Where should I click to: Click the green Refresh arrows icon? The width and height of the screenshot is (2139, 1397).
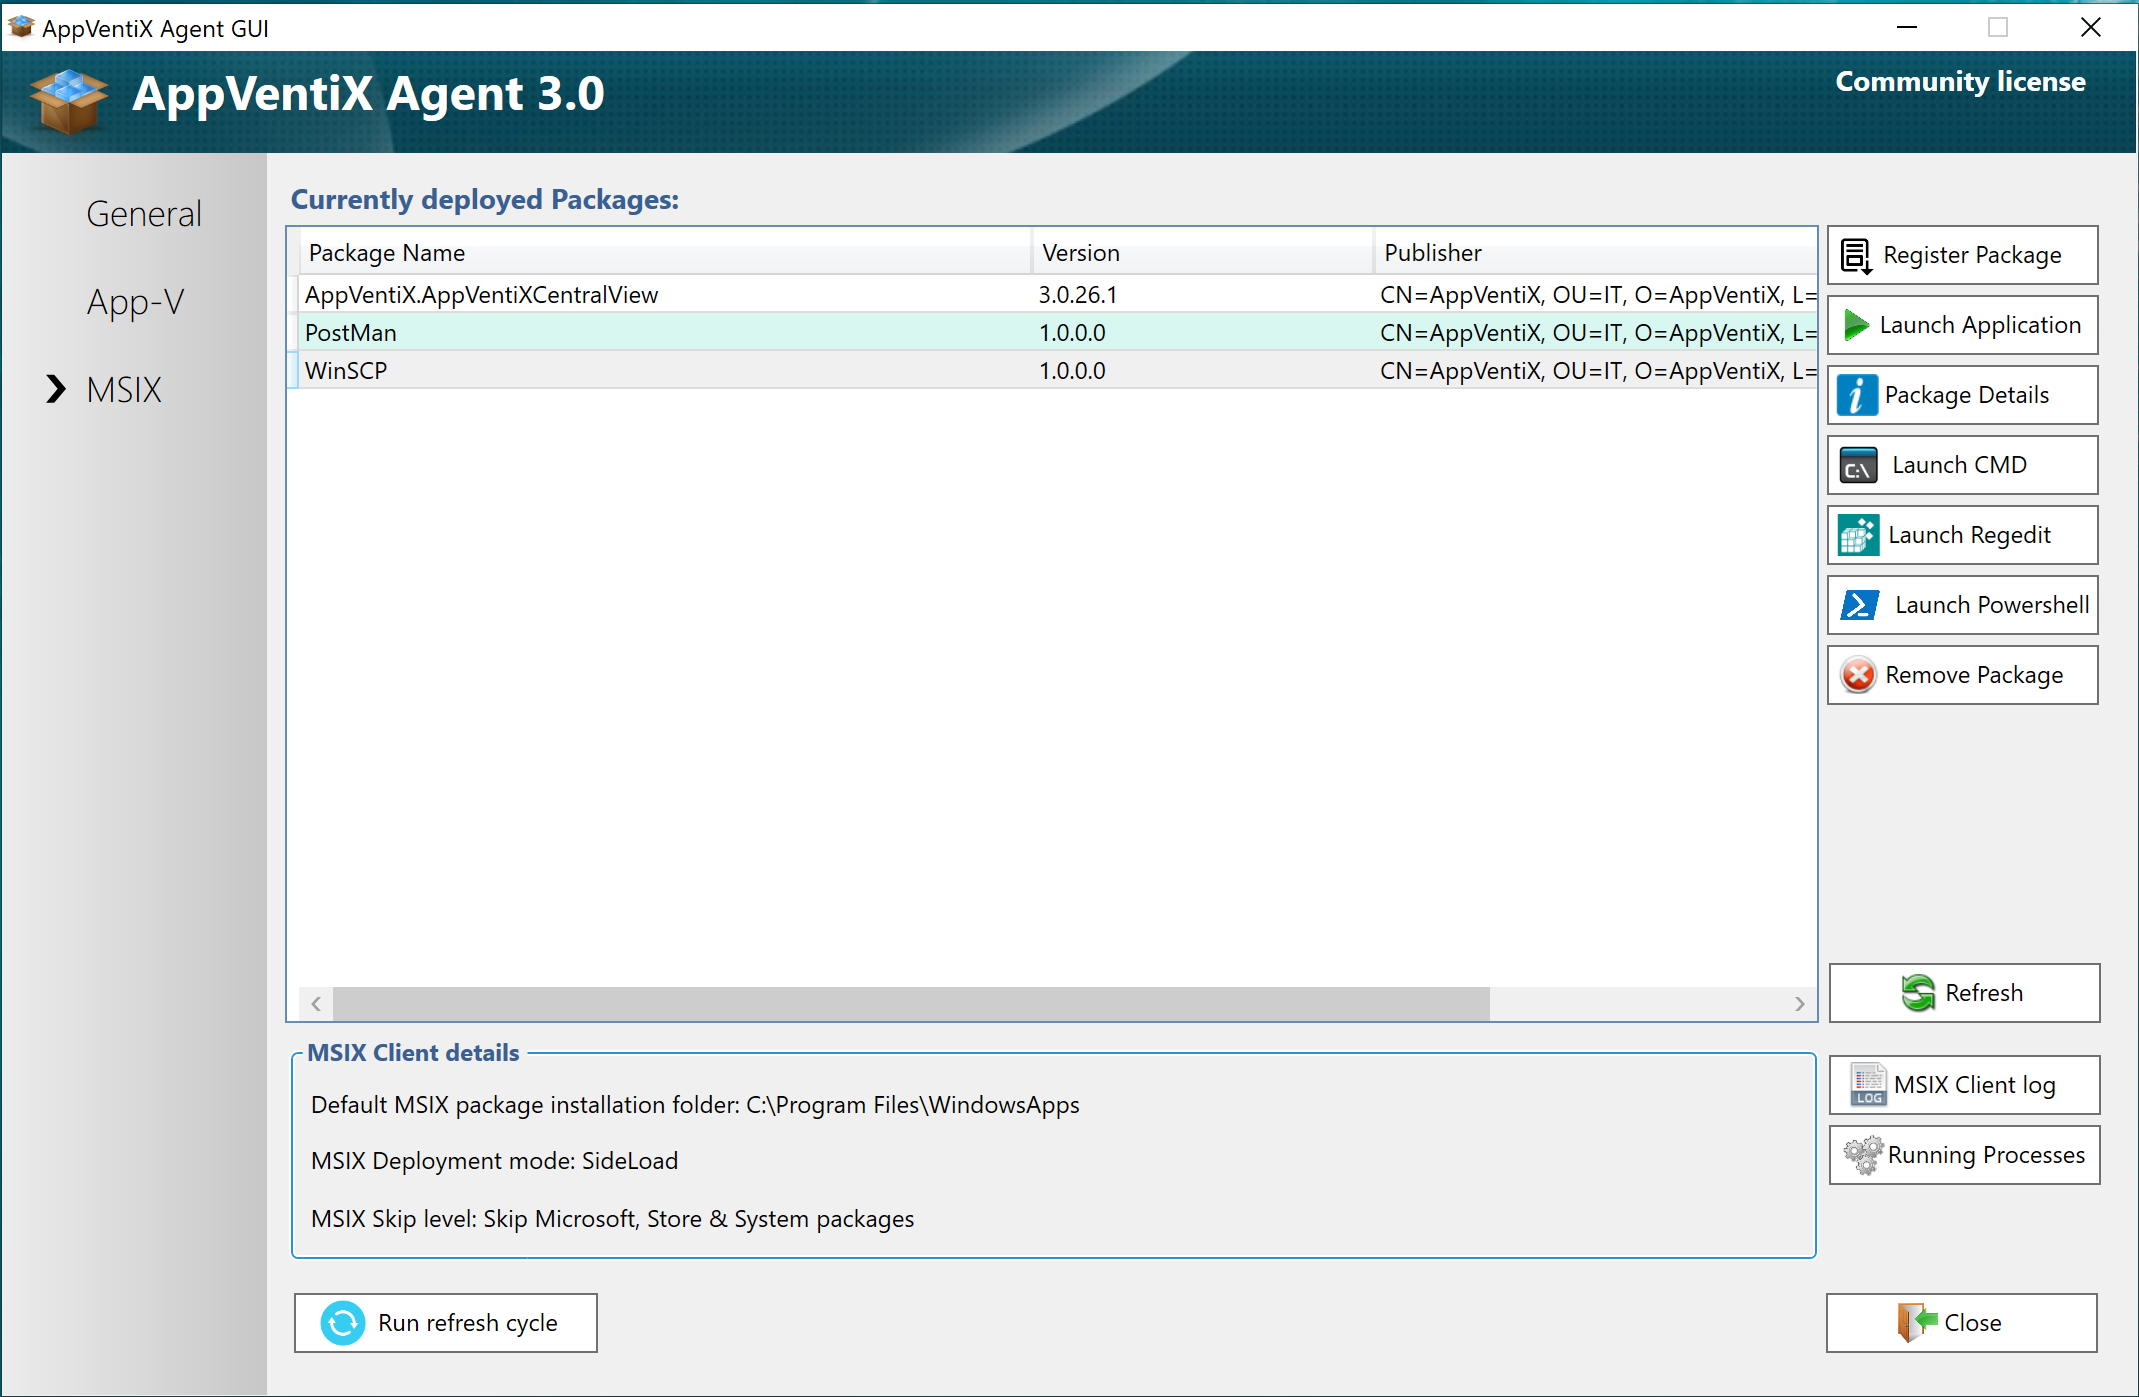pos(1917,993)
